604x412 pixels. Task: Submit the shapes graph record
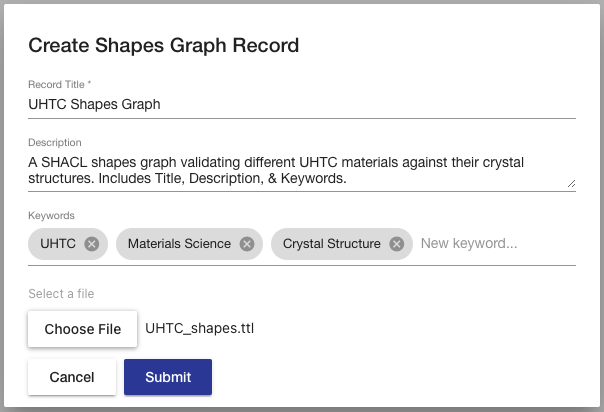168,377
